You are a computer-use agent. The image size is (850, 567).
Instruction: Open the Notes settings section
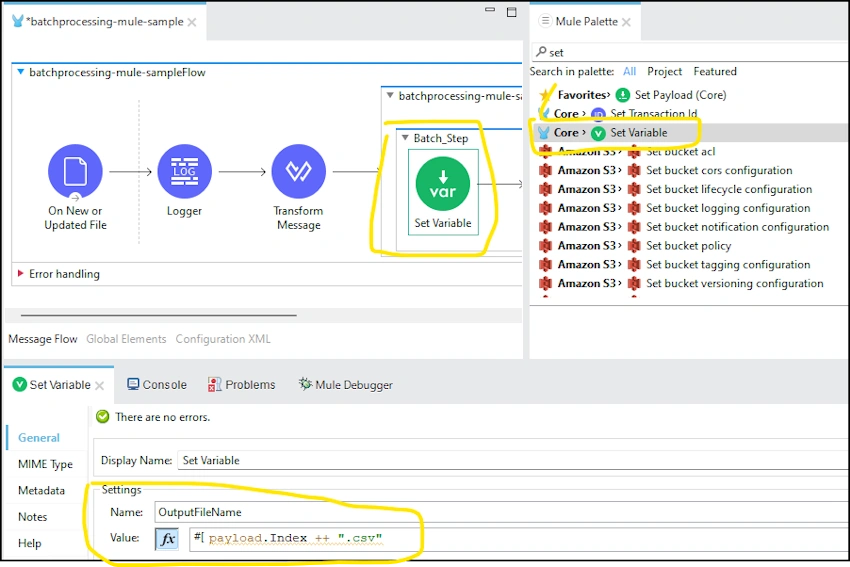click(33, 517)
